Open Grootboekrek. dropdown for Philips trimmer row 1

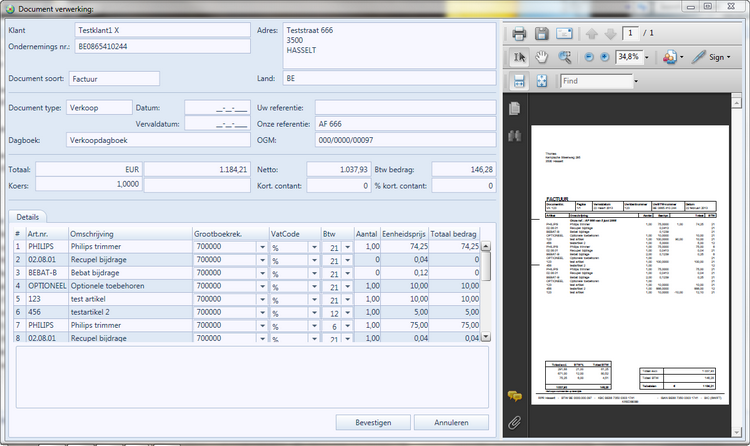[x=262, y=247]
